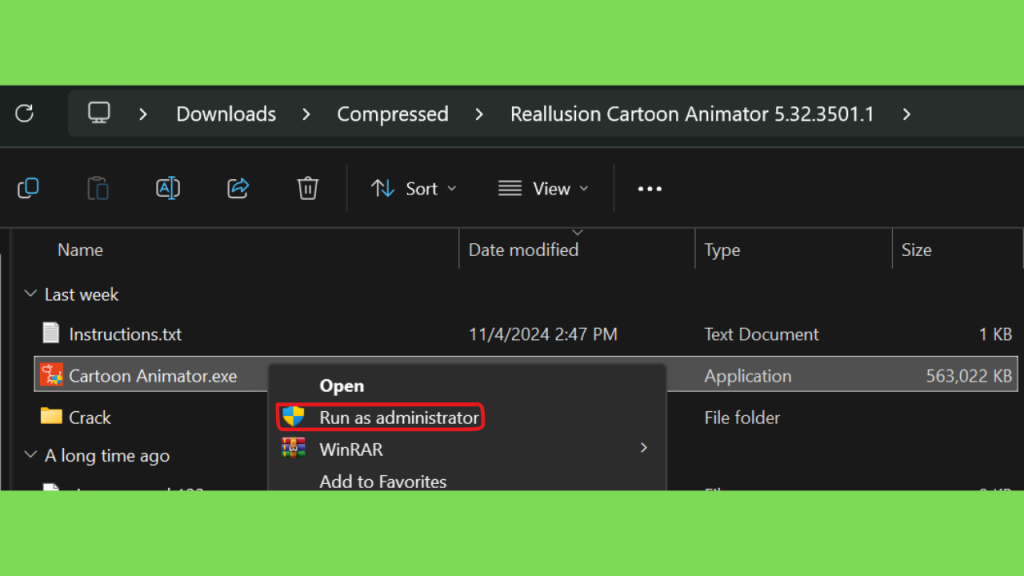Click the Delete trash icon

click(x=308, y=189)
